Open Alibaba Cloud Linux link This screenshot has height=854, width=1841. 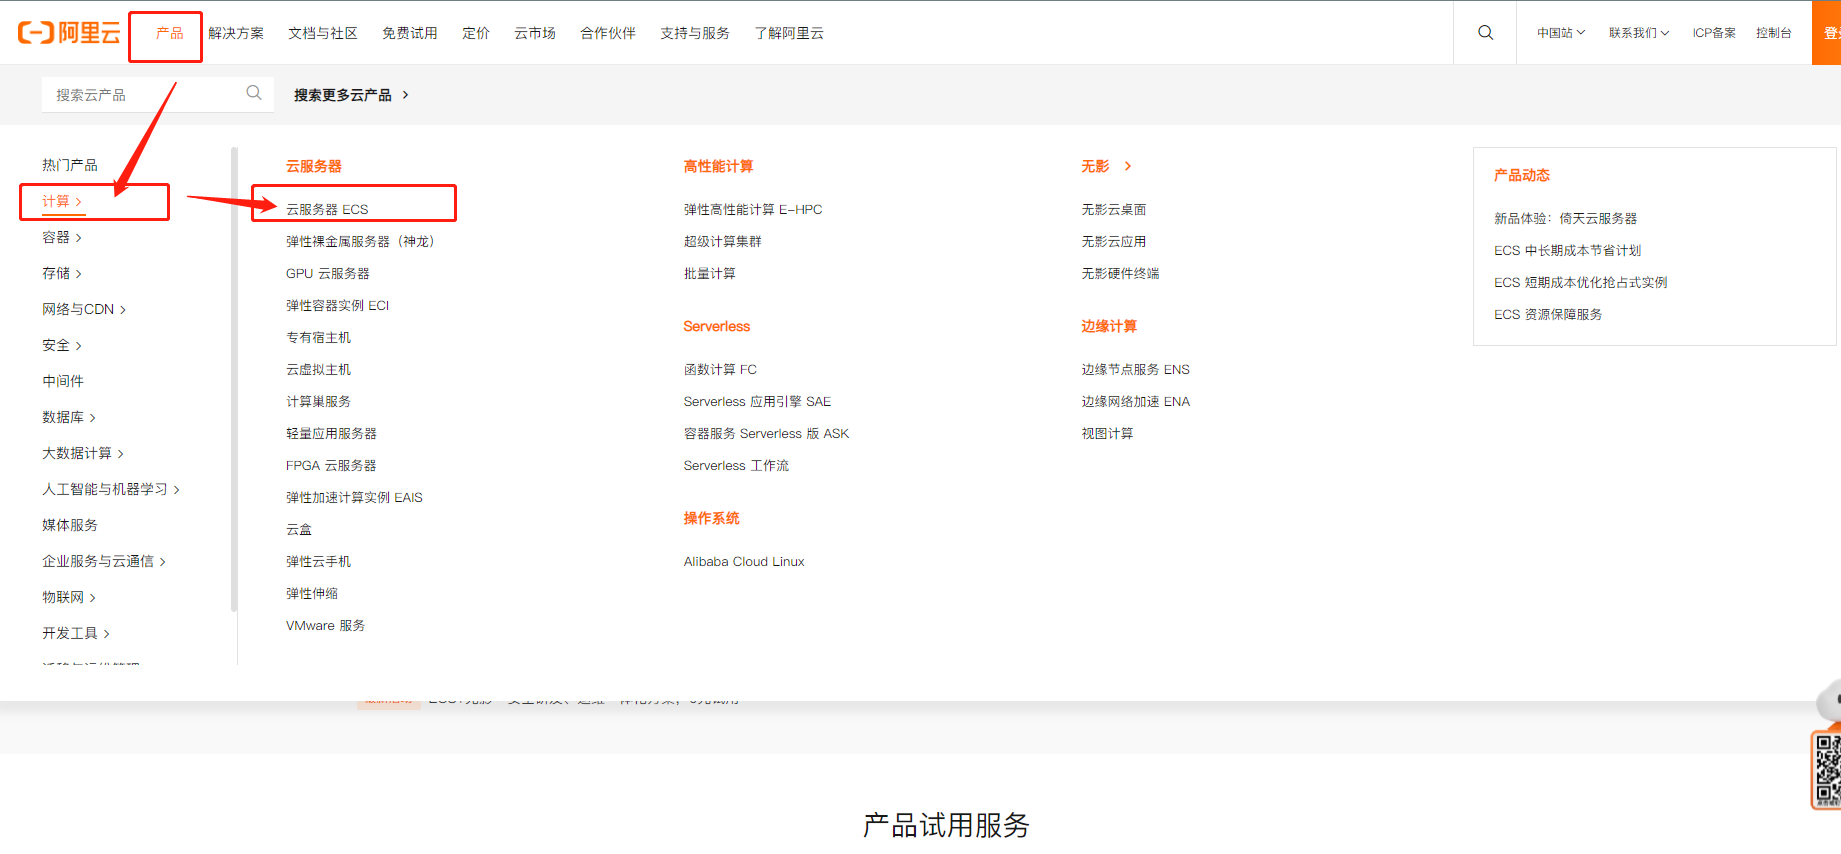744,561
